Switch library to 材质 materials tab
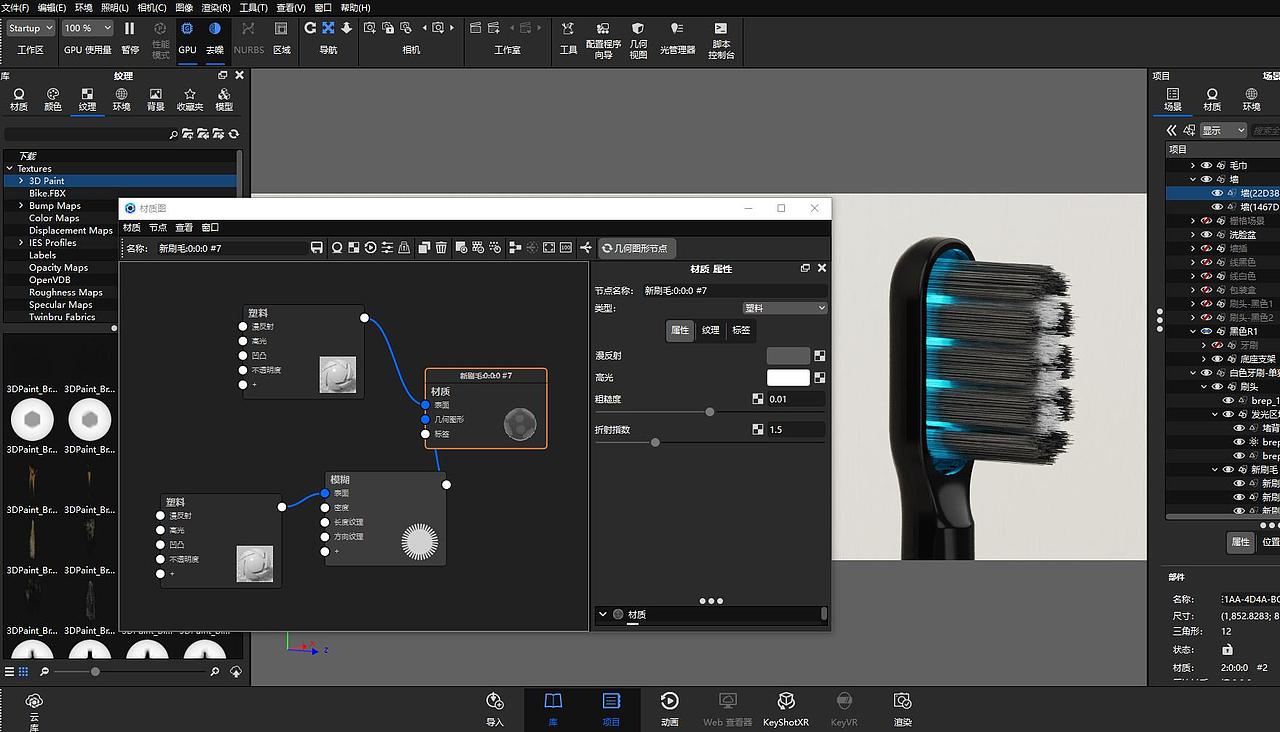The width and height of the screenshot is (1280, 732). 19,100
